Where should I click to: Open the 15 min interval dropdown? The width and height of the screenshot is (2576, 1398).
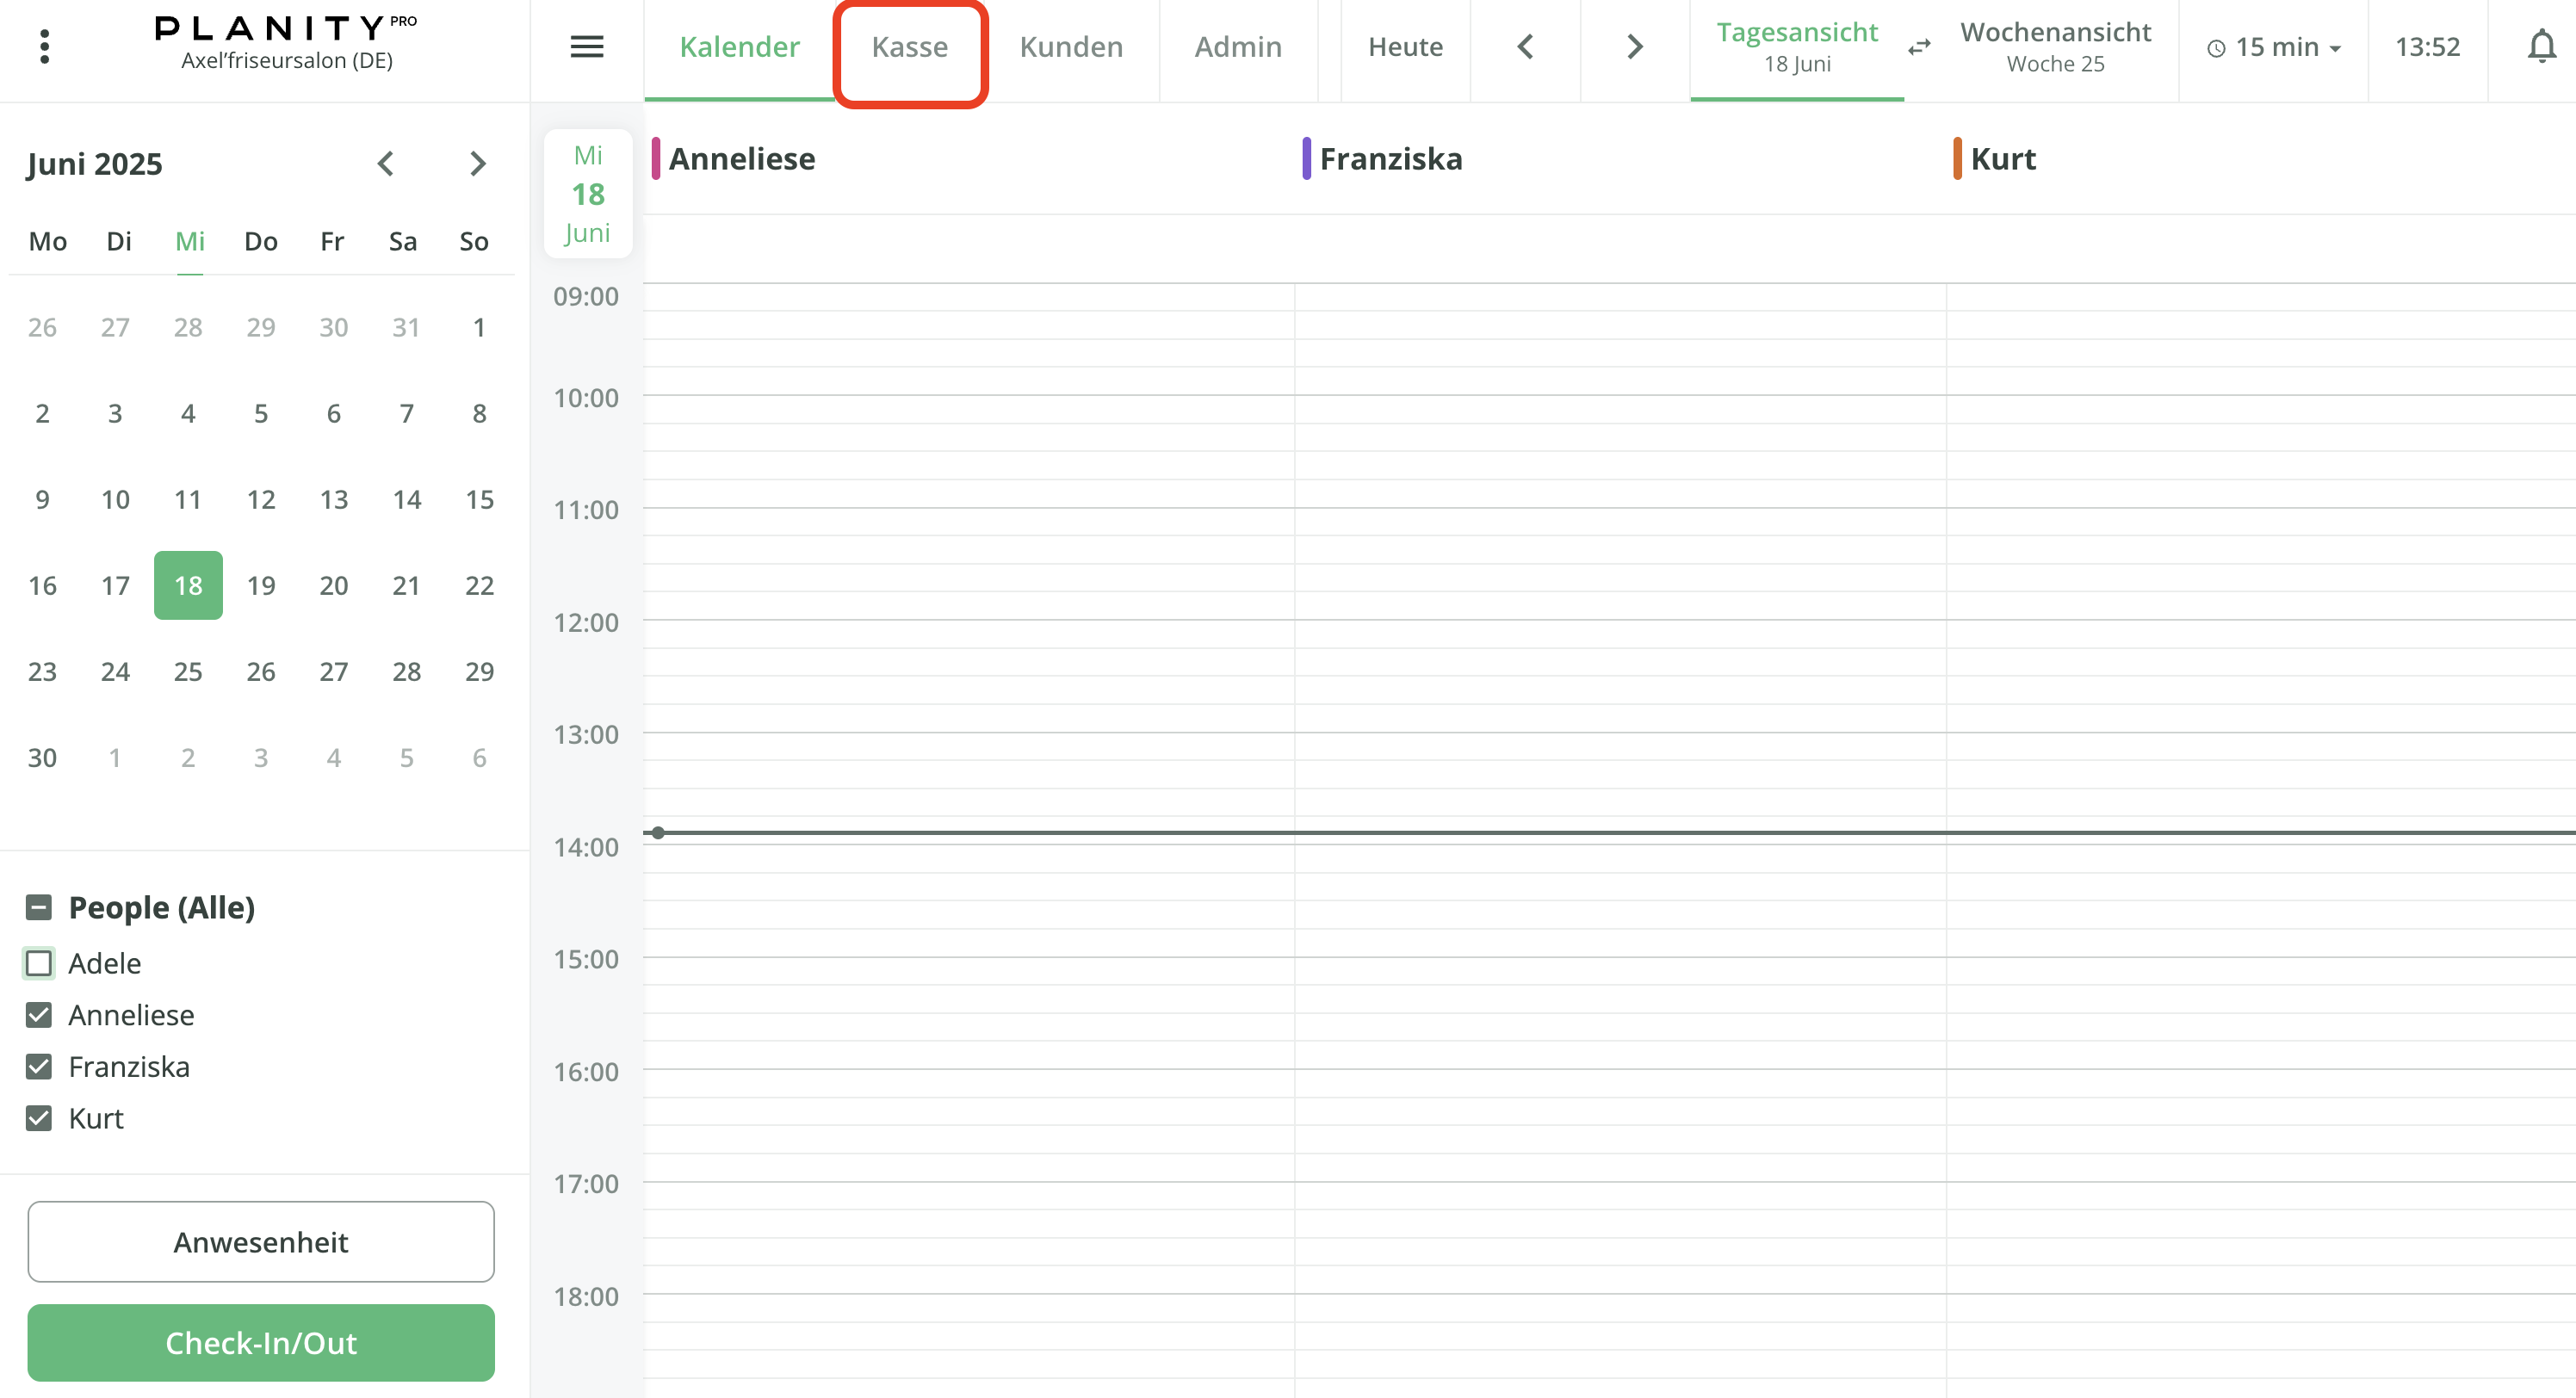[2273, 47]
